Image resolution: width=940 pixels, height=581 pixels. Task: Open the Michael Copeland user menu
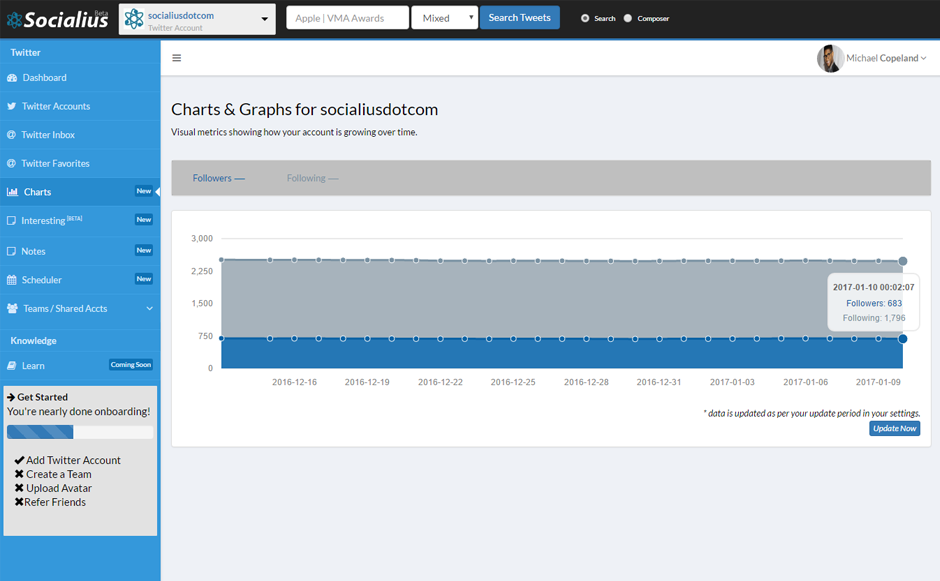(886, 58)
